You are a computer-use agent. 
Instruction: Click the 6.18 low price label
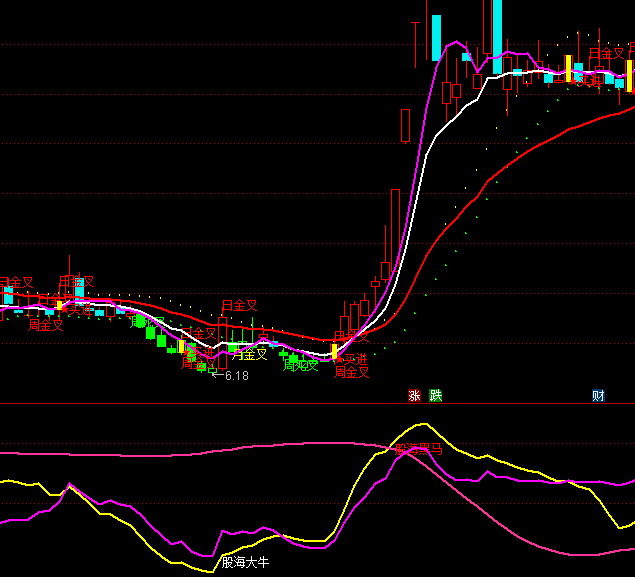click(236, 376)
